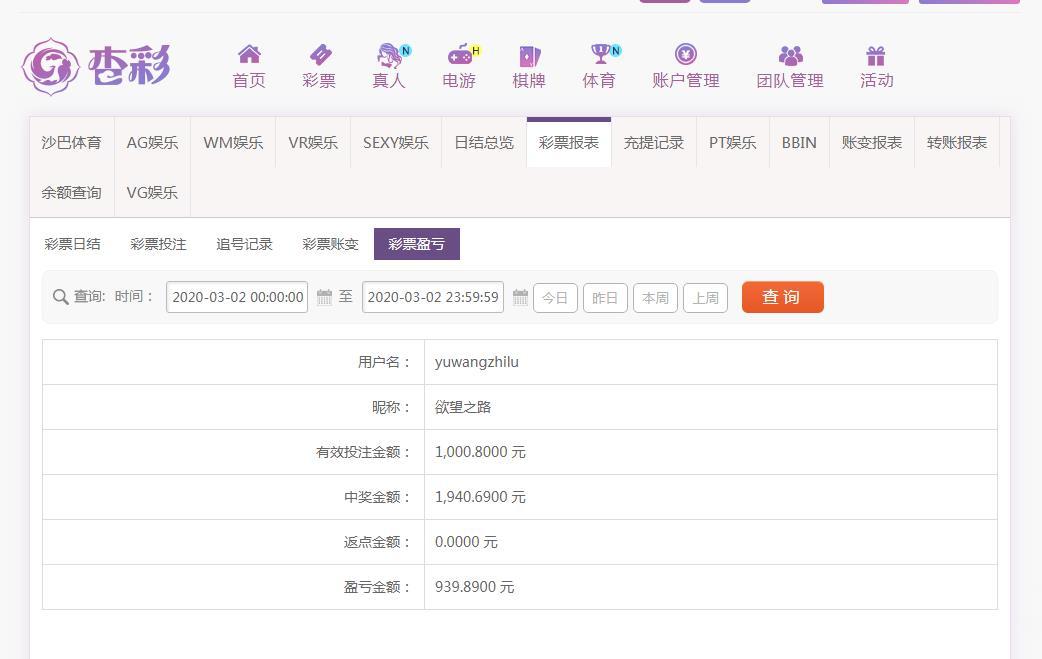Viewport: 1042px width, 659px height.
Task: Open the game controller icon 电游
Action: tap(459, 55)
